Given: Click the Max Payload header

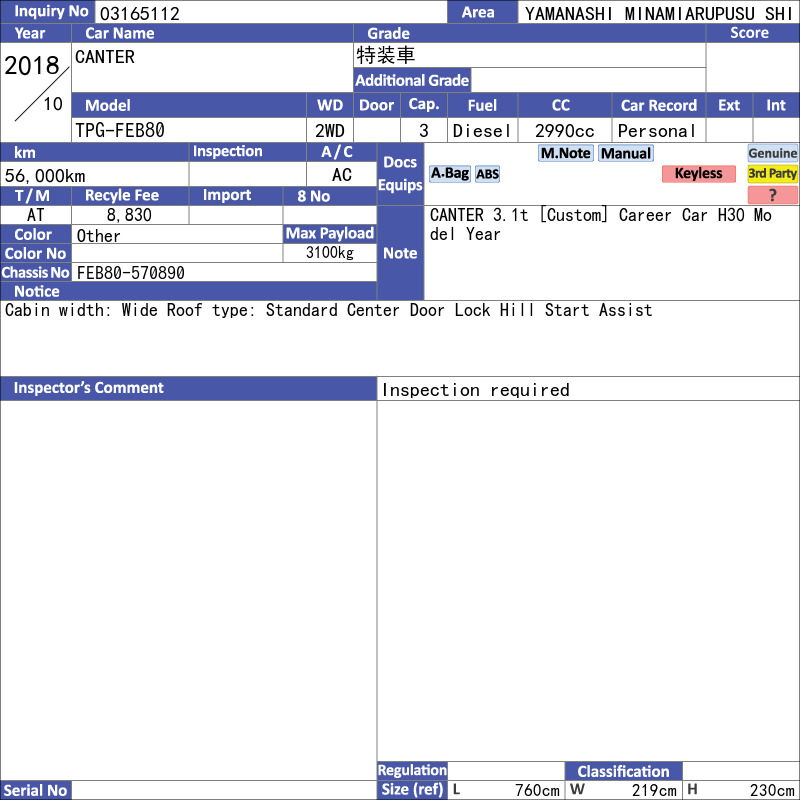Looking at the screenshot, I should (x=330, y=234).
